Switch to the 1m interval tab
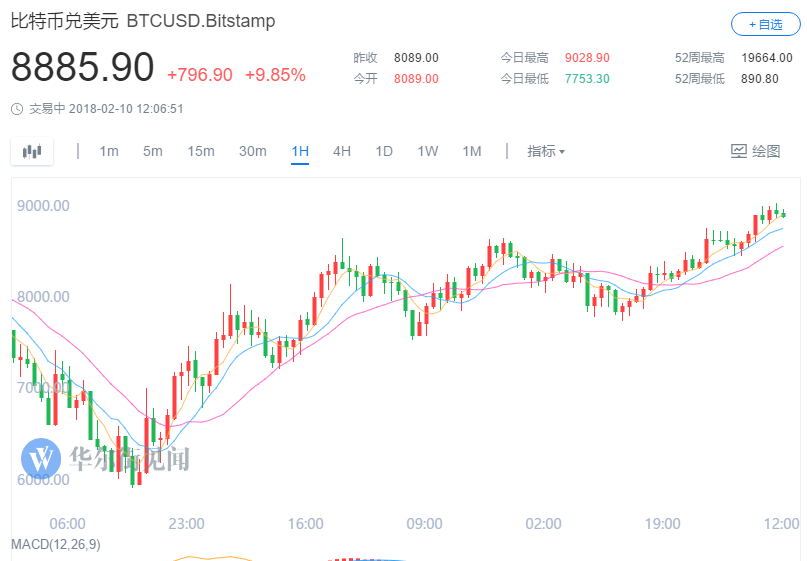807x561 pixels. pos(109,151)
